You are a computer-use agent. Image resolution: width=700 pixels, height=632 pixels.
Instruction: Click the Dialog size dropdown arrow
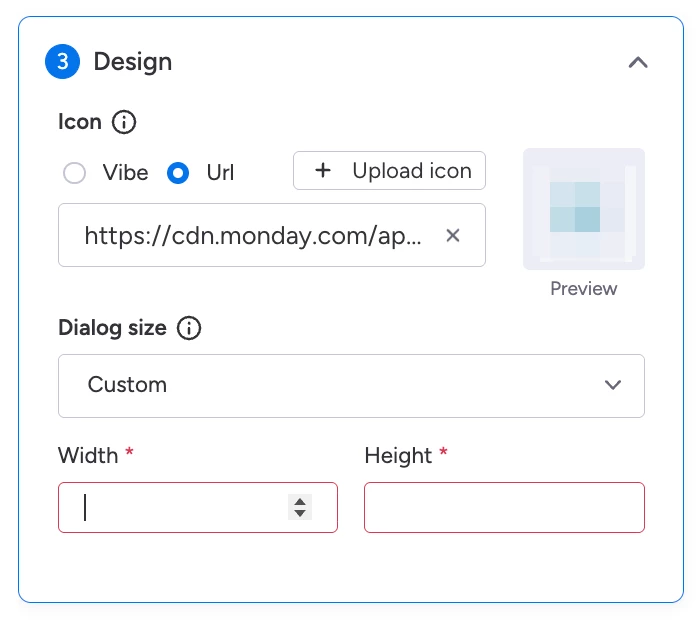tap(613, 385)
